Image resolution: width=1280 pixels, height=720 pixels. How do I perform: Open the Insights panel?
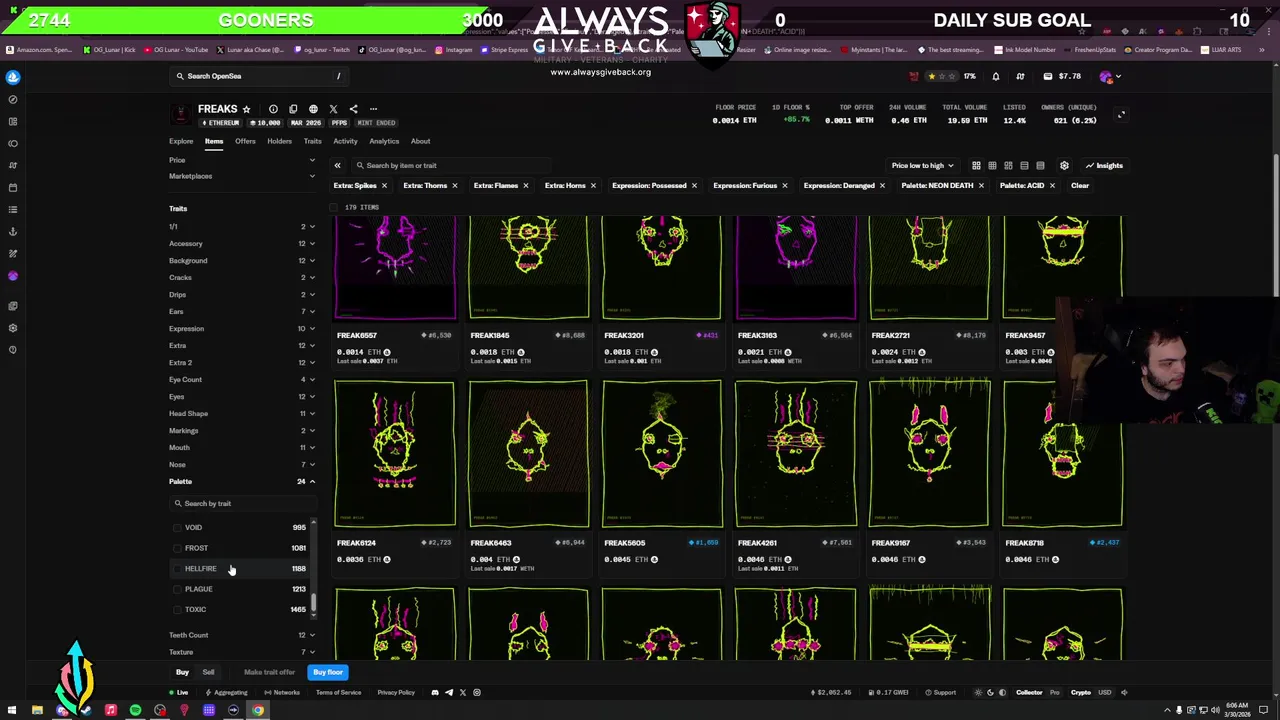pos(1104,165)
